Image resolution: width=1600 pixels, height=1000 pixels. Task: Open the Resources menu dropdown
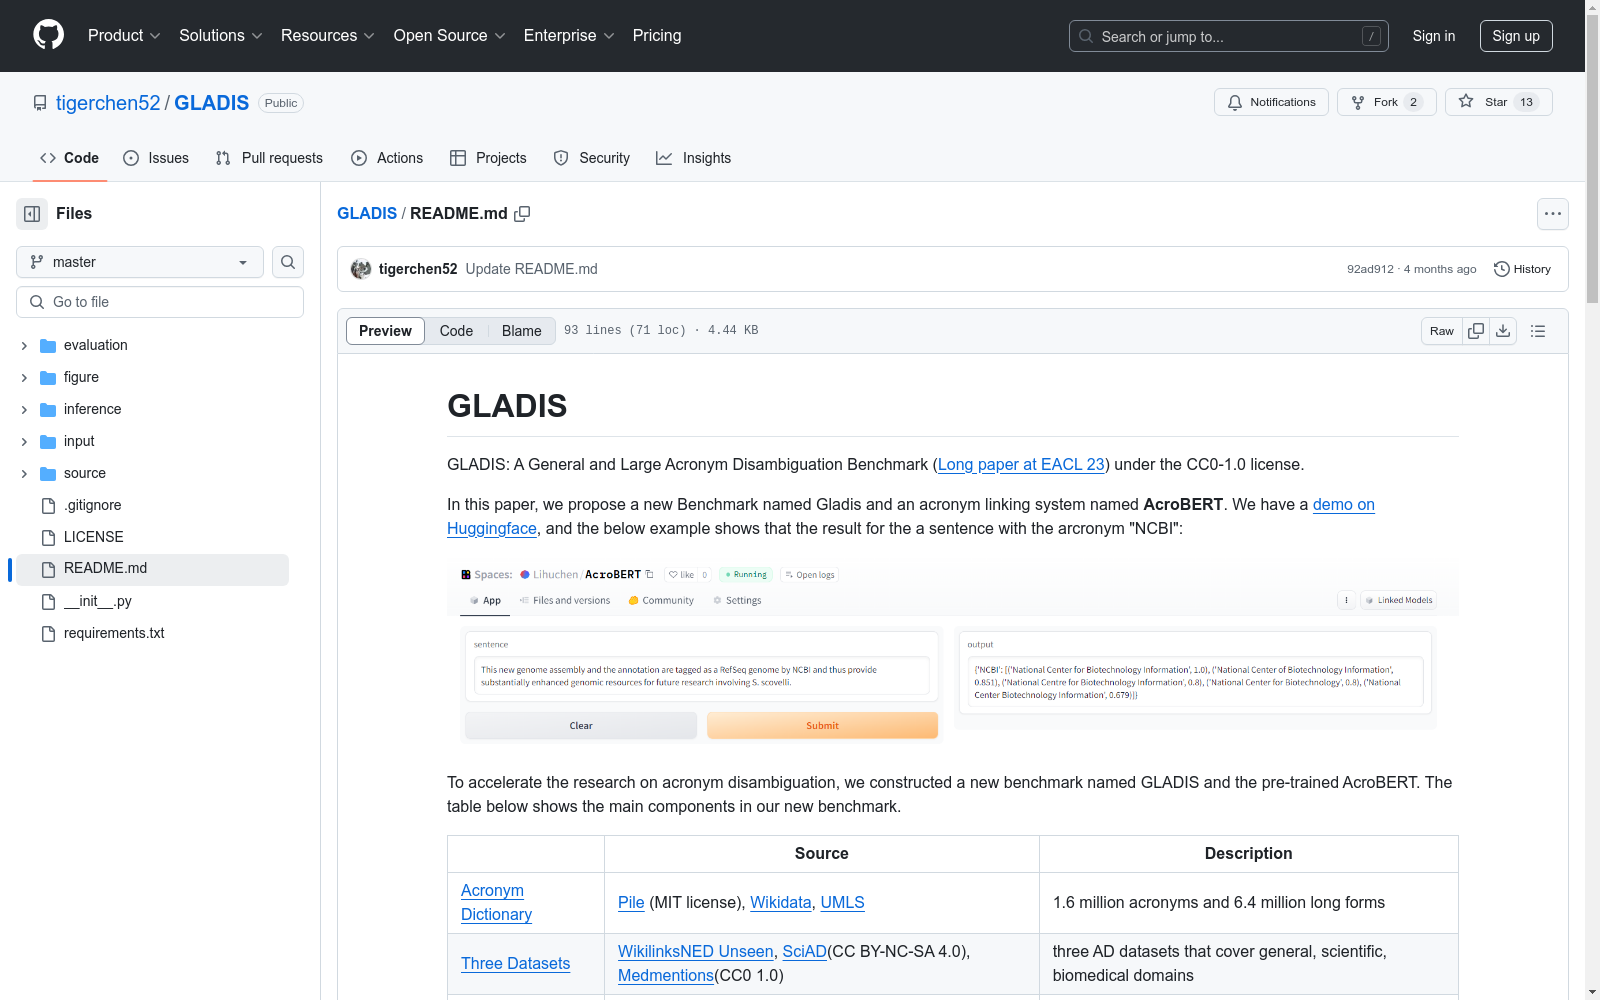click(328, 35)
